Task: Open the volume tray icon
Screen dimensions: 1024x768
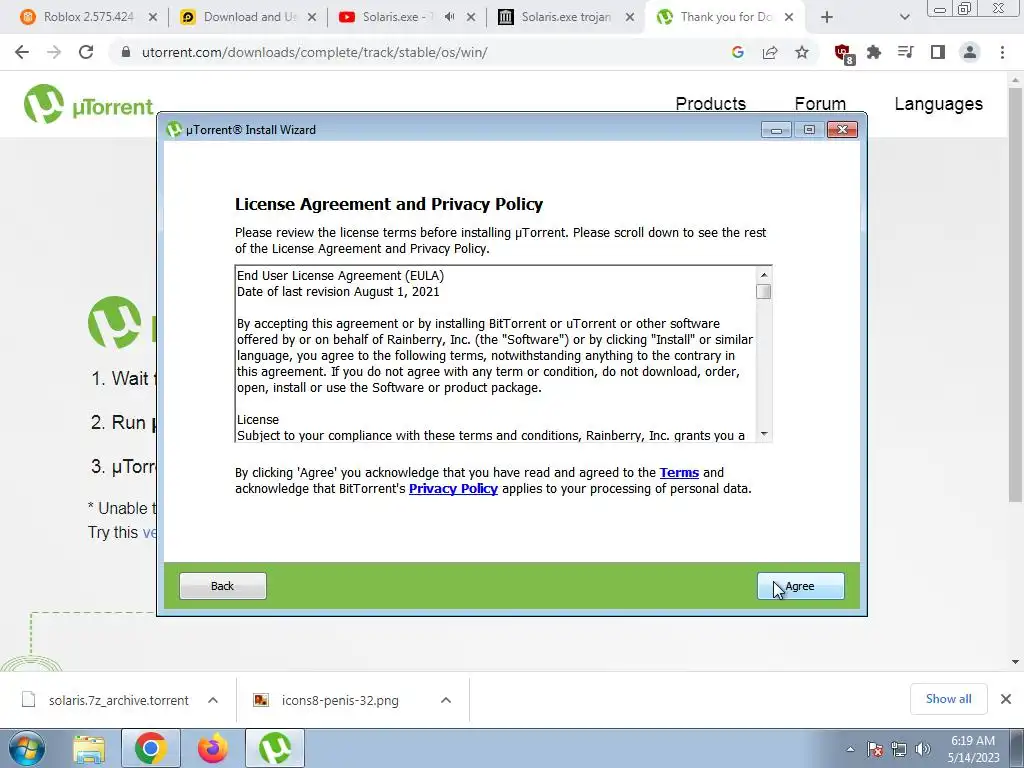Action: (x=923, y=749)
